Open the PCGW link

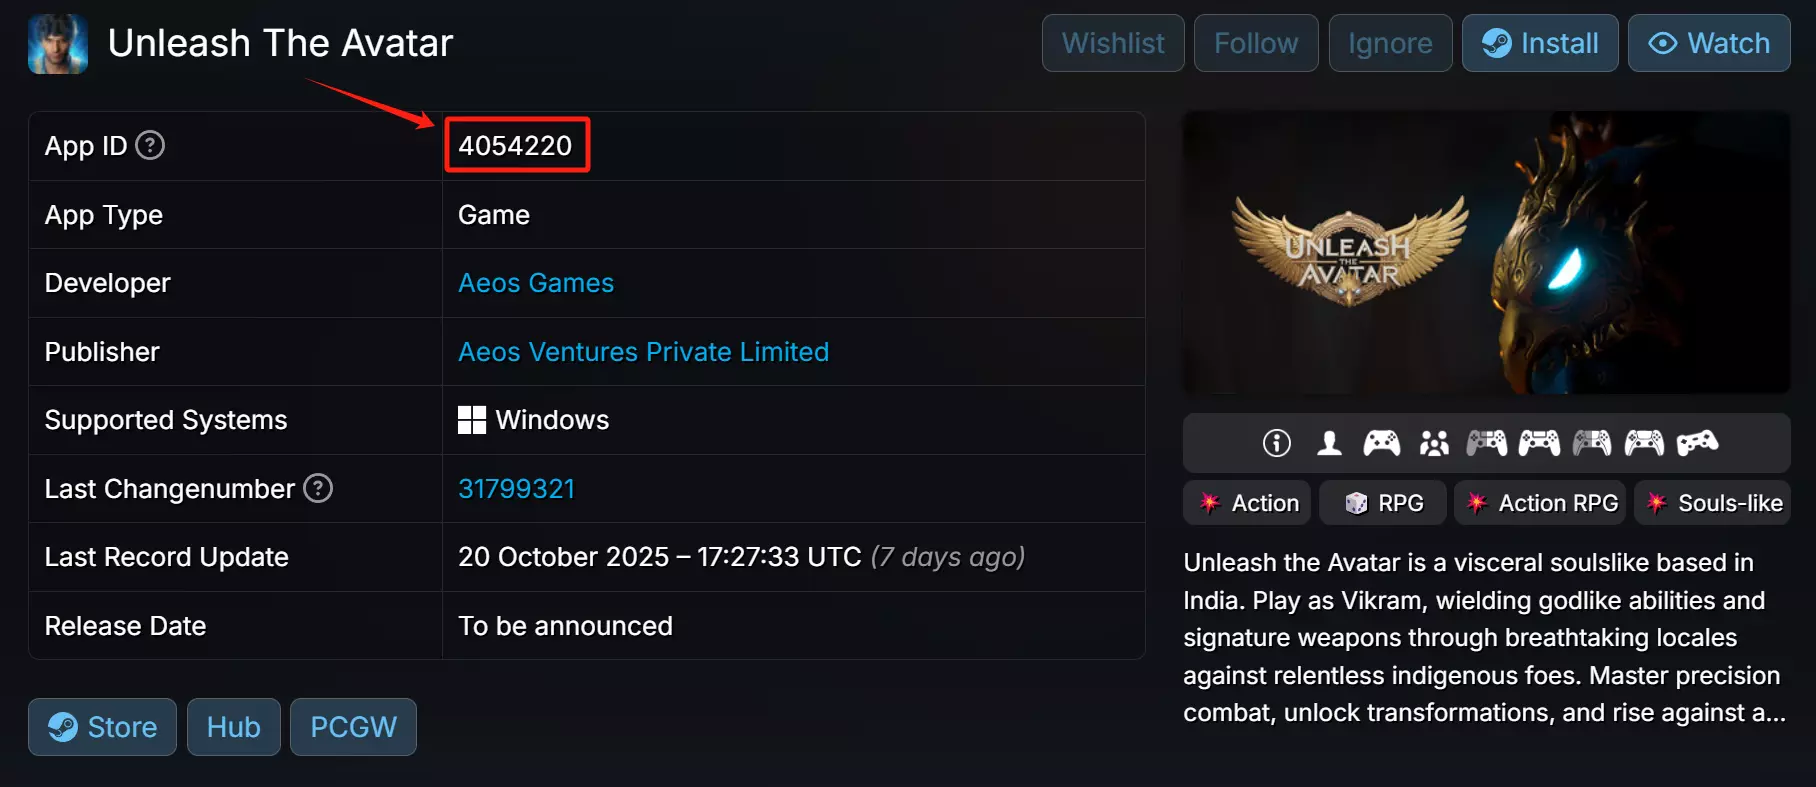click(x=353, y=727)
